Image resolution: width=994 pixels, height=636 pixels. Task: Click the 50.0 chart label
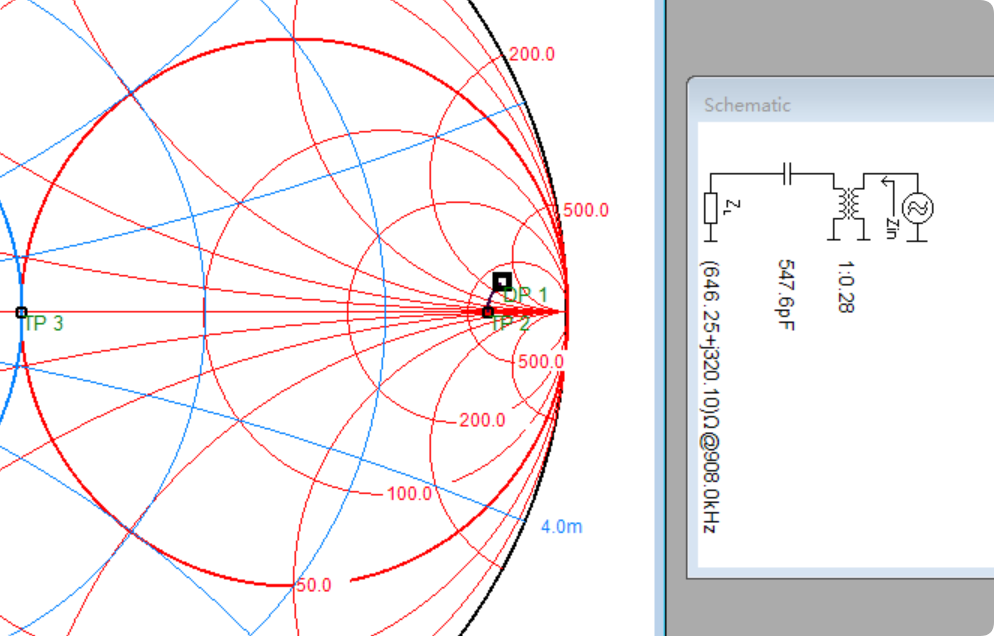pos(313,585)
